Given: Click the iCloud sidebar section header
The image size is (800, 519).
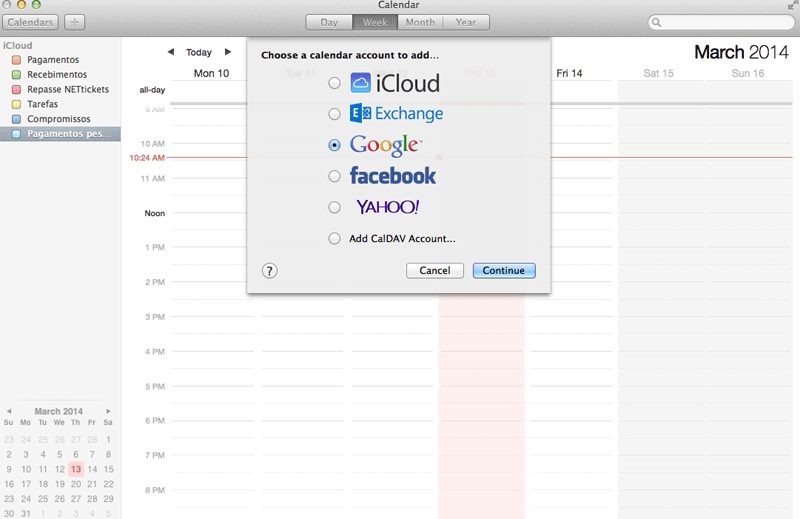Looking at the screenshot, I should [18, 45].
